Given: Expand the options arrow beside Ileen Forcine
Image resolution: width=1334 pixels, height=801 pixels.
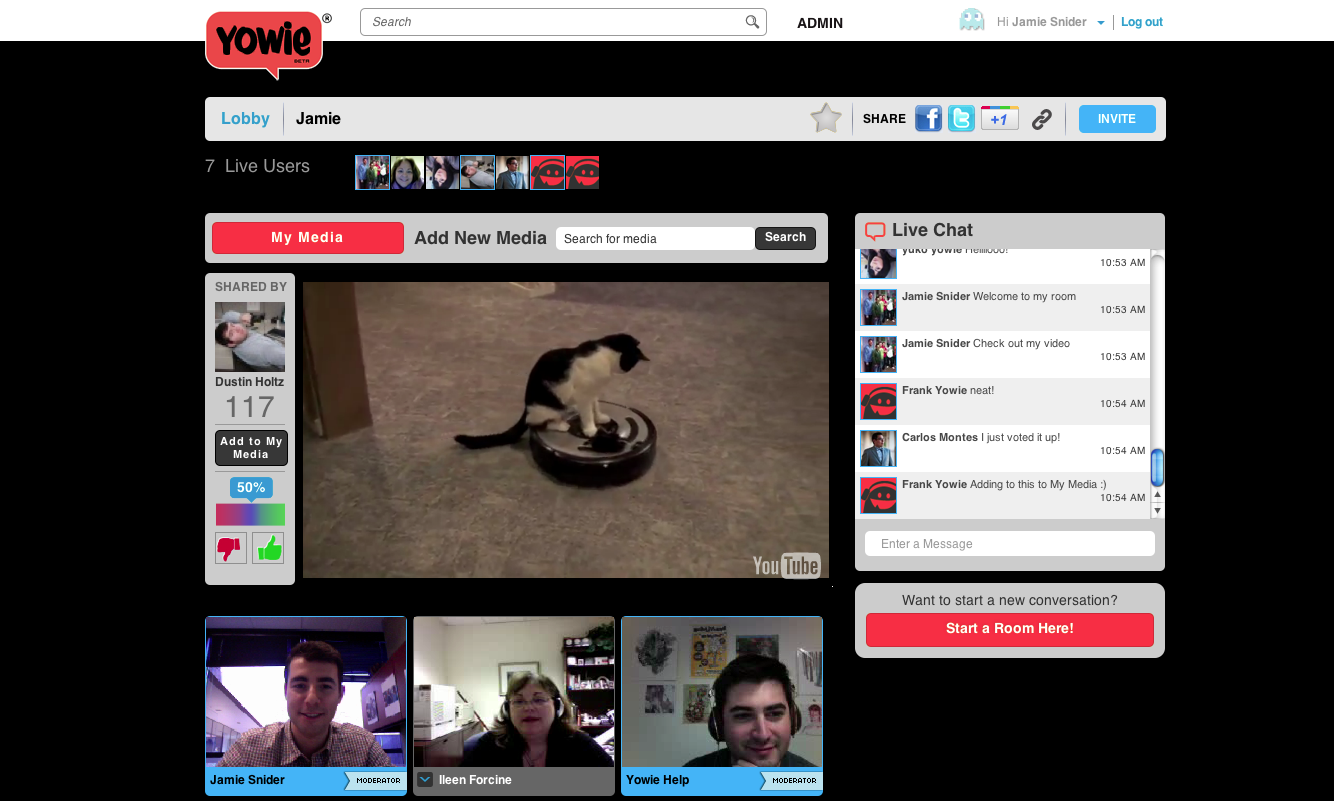Looking at the screenshot, I should (x=425, y=780).
